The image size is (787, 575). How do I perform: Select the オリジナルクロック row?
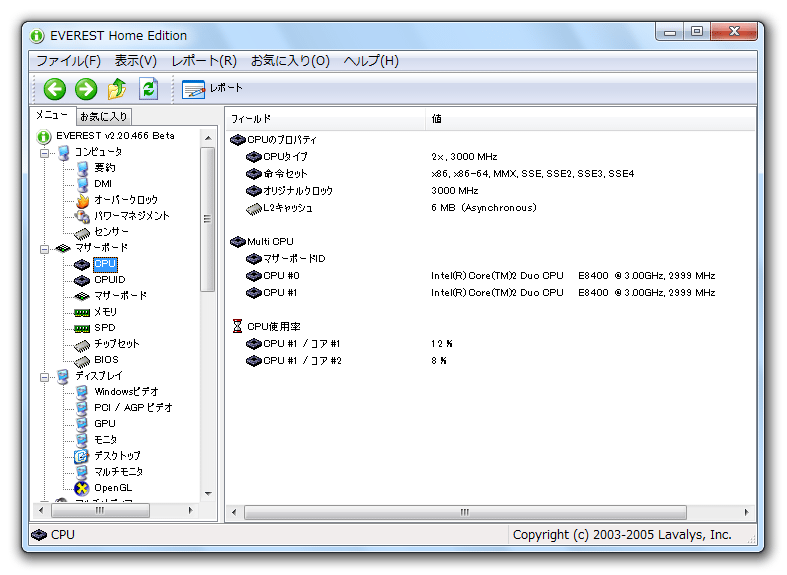click(x=490, y=191)
